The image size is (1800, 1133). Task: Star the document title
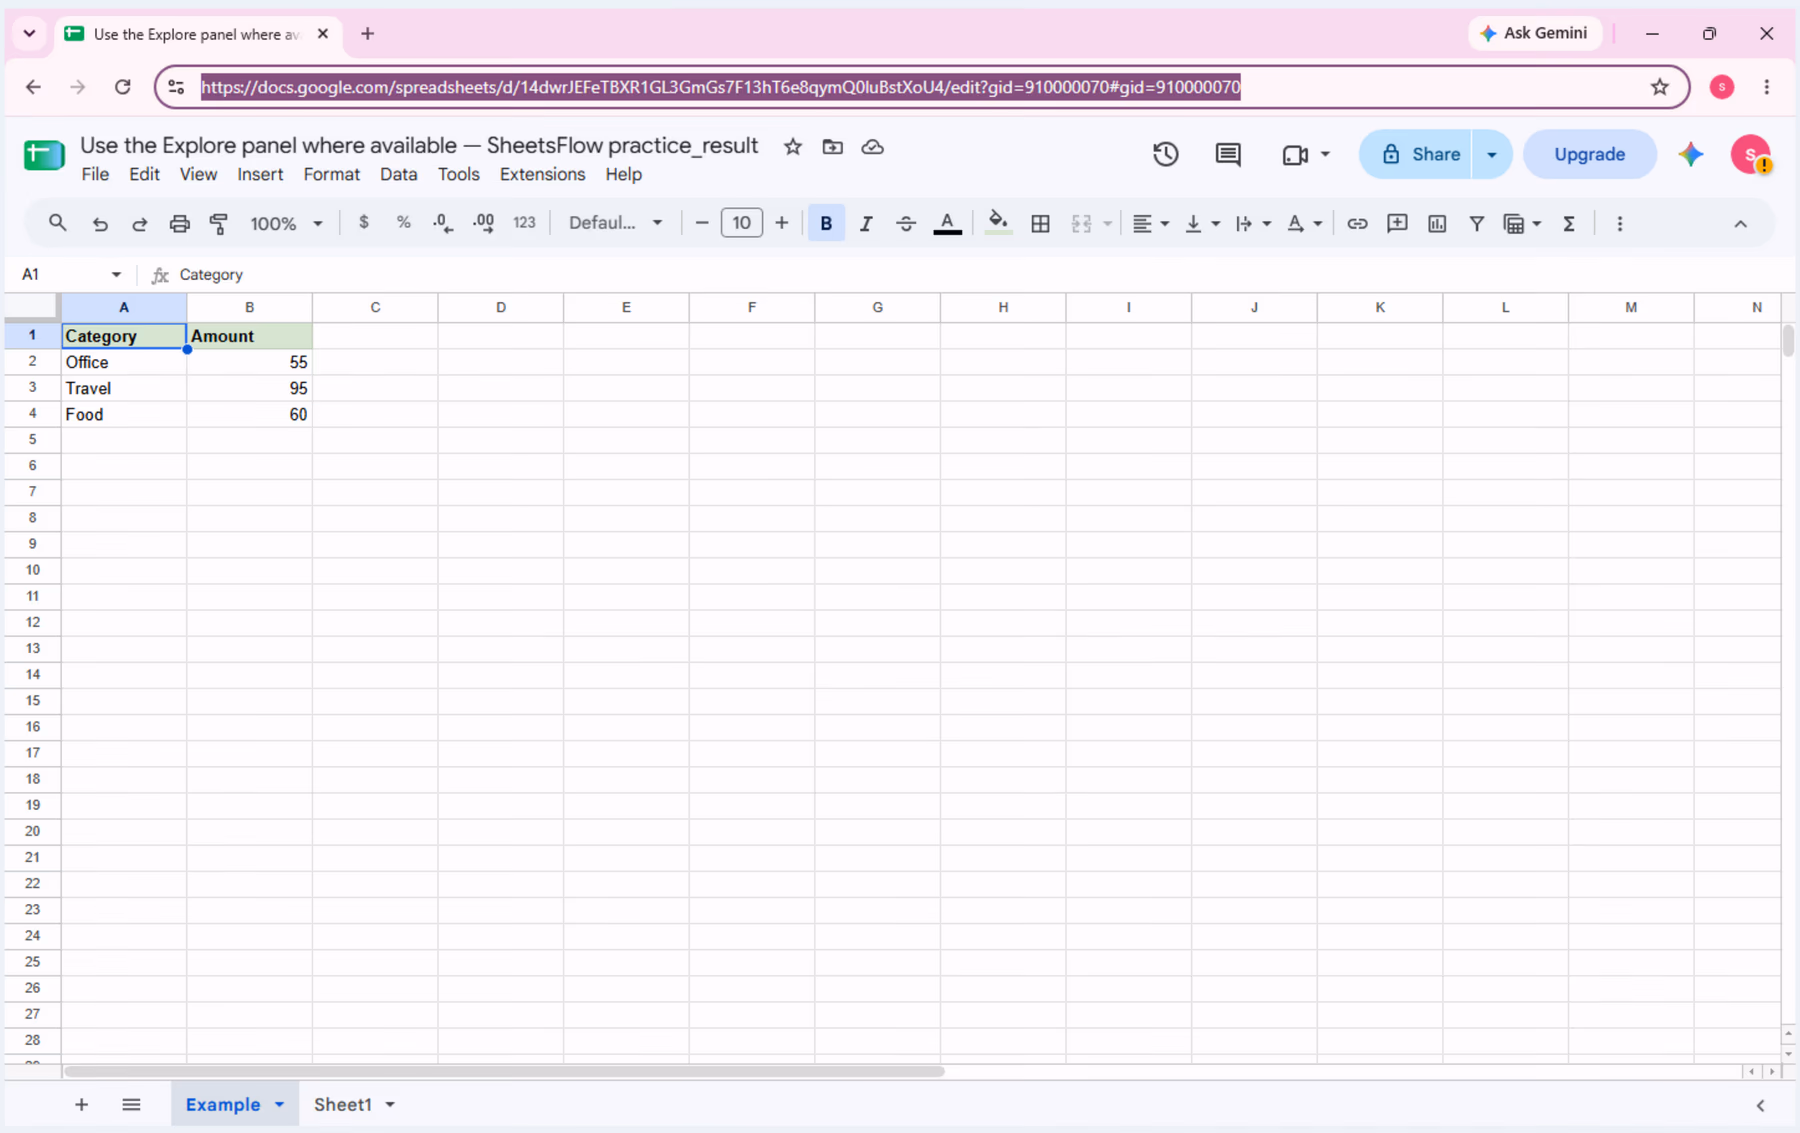793,147
